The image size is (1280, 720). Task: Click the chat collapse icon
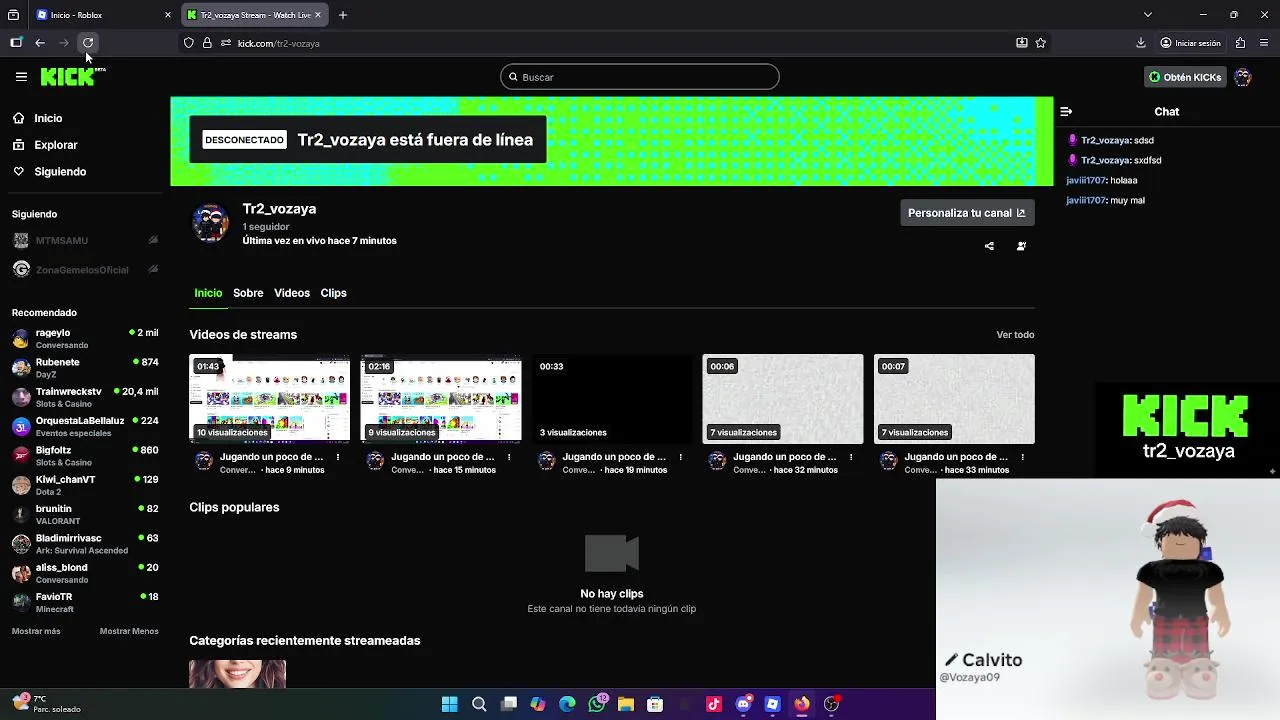(1066, 112)
